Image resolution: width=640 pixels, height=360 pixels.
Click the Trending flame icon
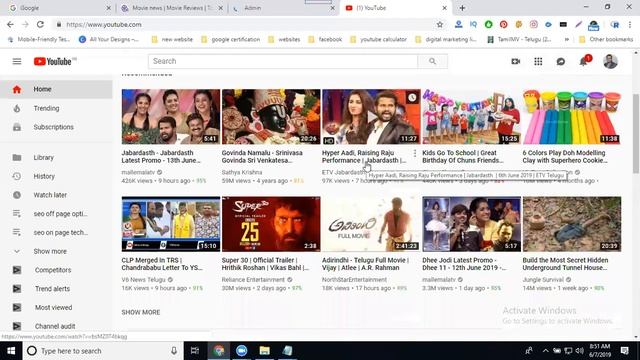[17, 108]
